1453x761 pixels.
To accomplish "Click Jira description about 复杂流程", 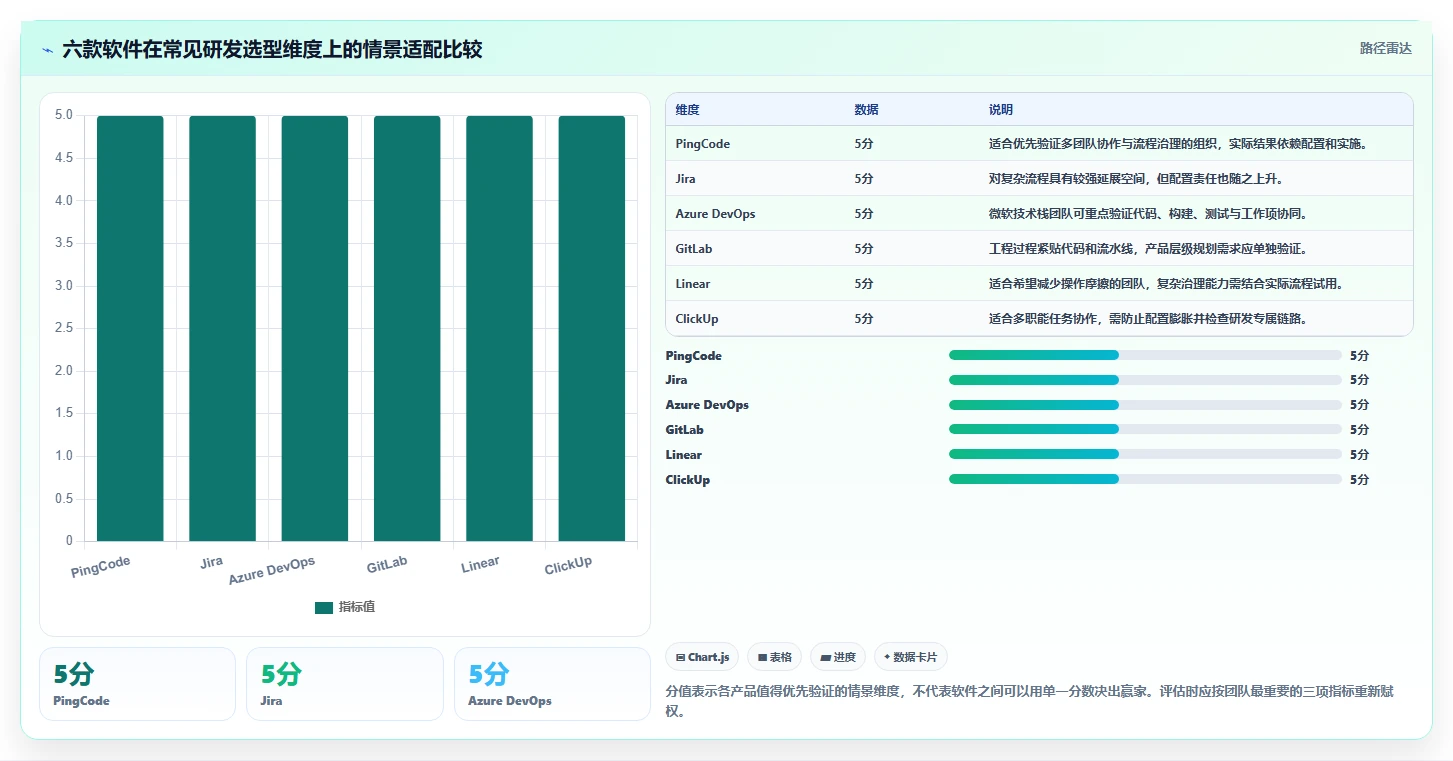I will pos(1136,179).
